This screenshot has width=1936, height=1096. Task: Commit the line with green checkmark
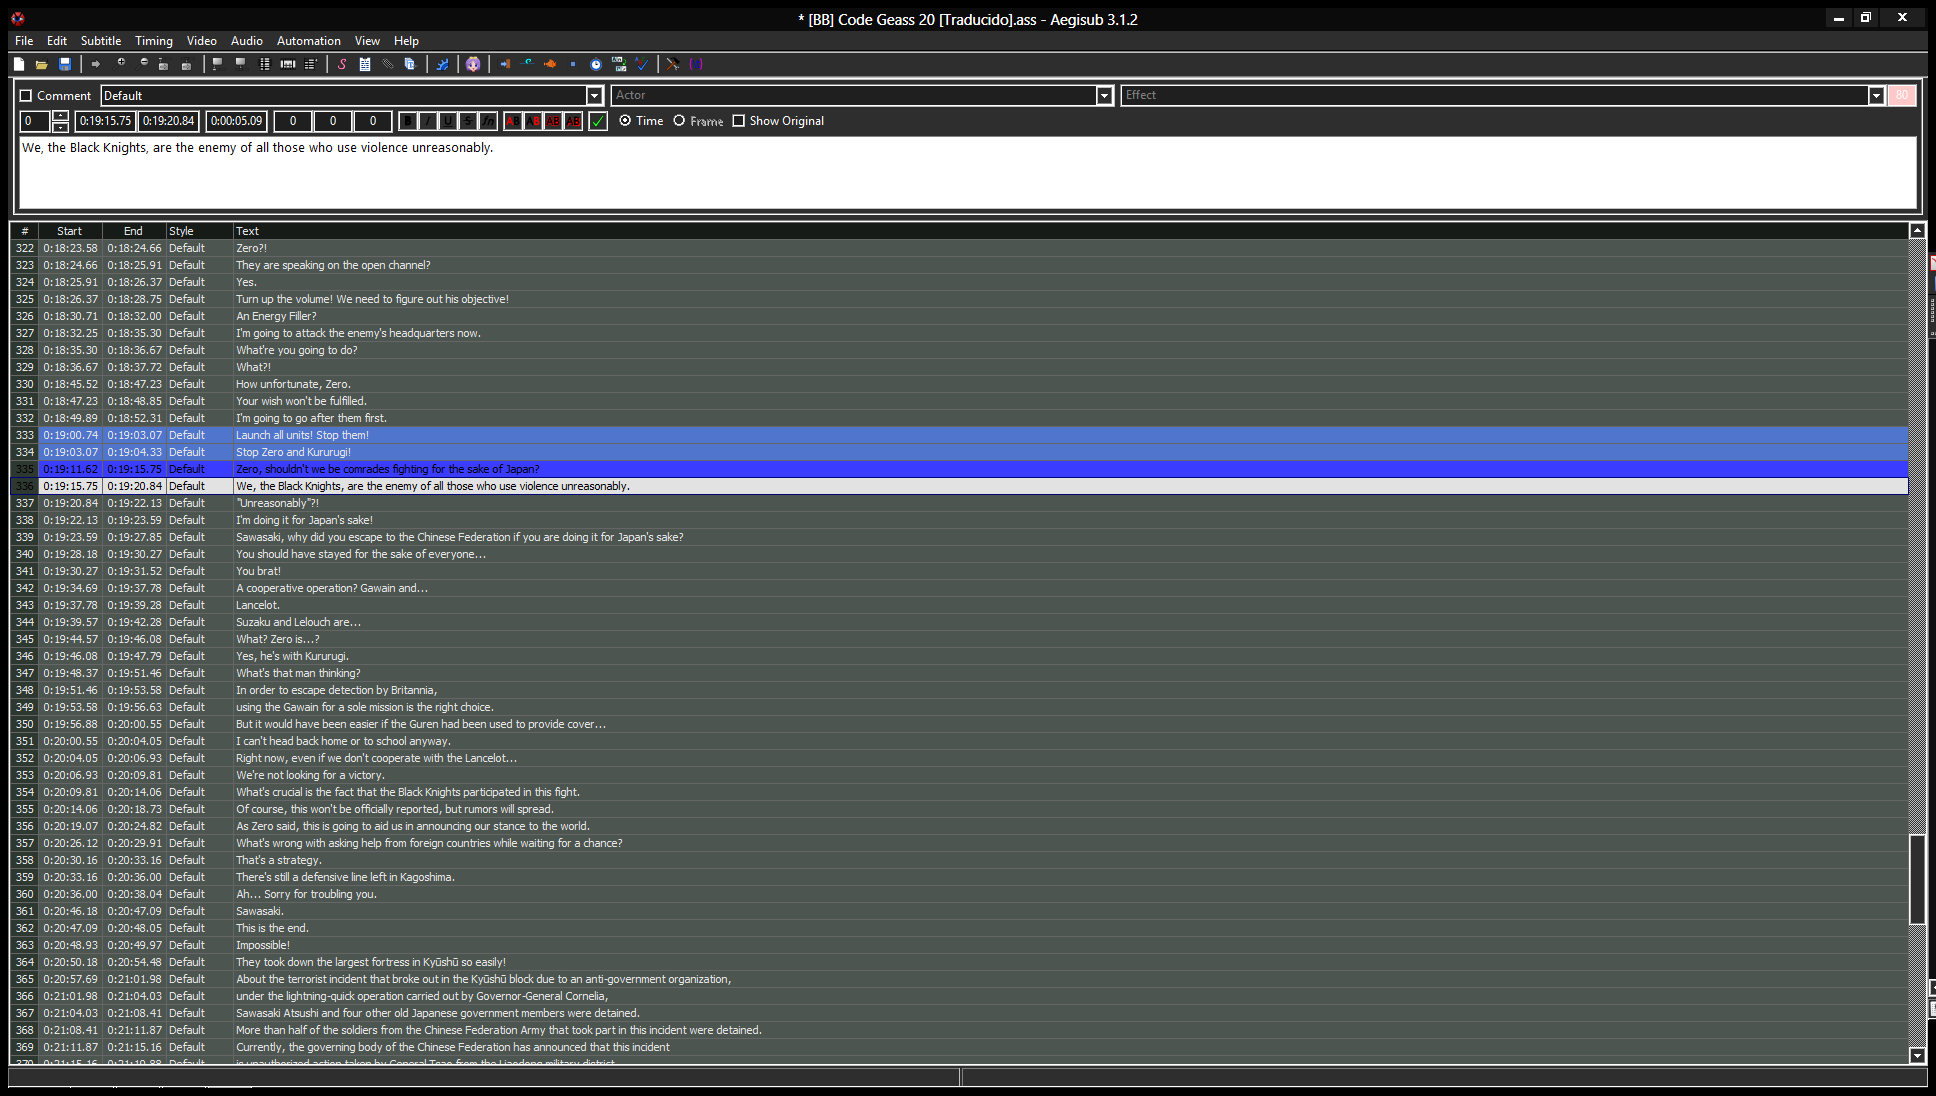[598, 121]
